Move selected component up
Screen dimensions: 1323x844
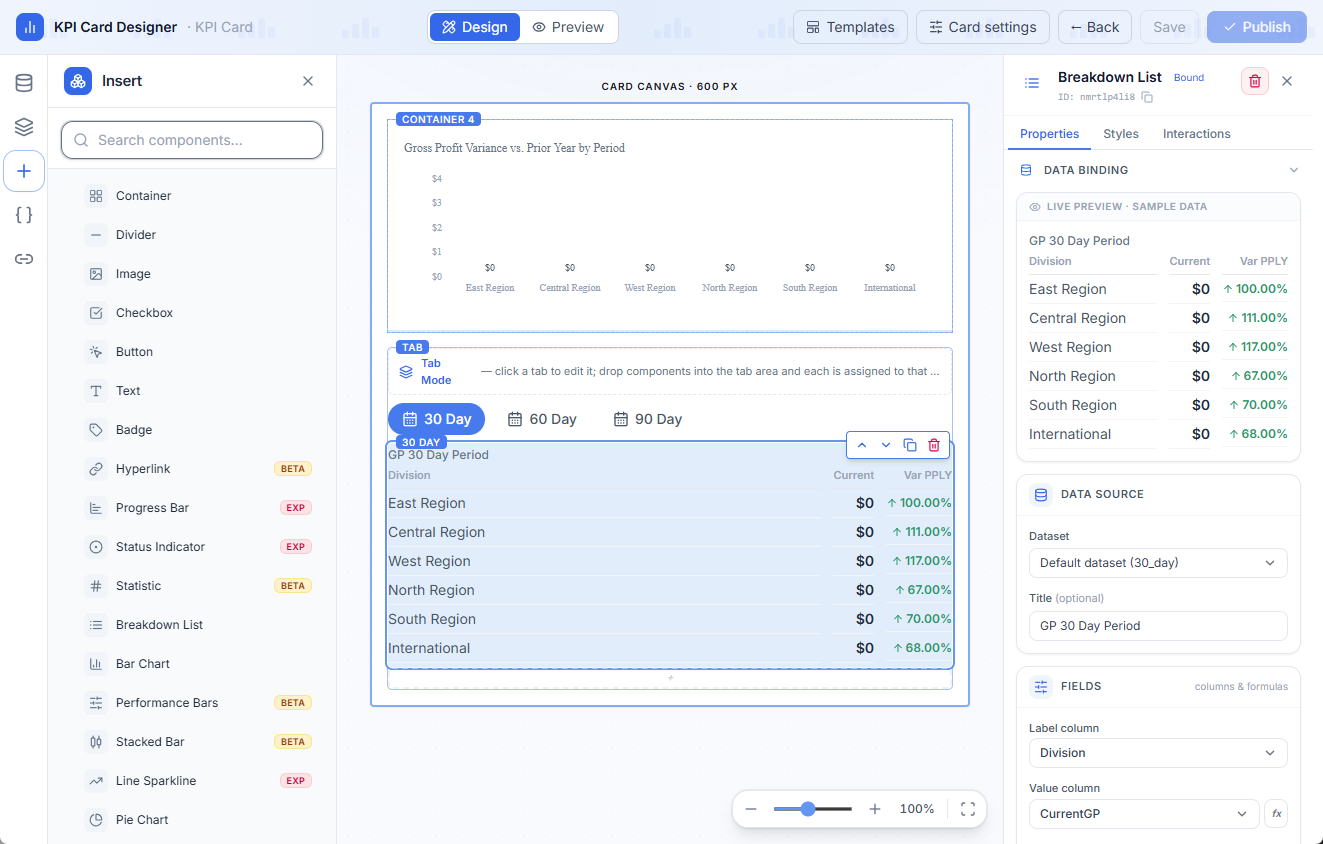(862, 445)
